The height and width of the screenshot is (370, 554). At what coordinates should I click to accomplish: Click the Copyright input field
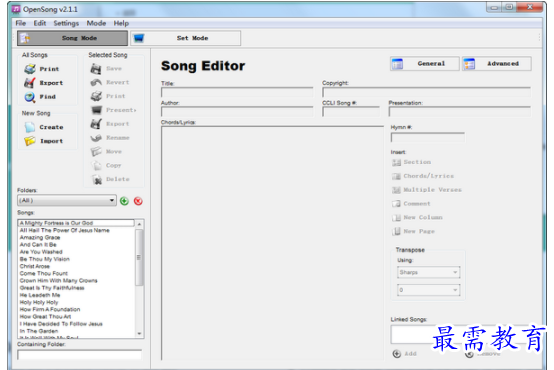coord(426,92)
